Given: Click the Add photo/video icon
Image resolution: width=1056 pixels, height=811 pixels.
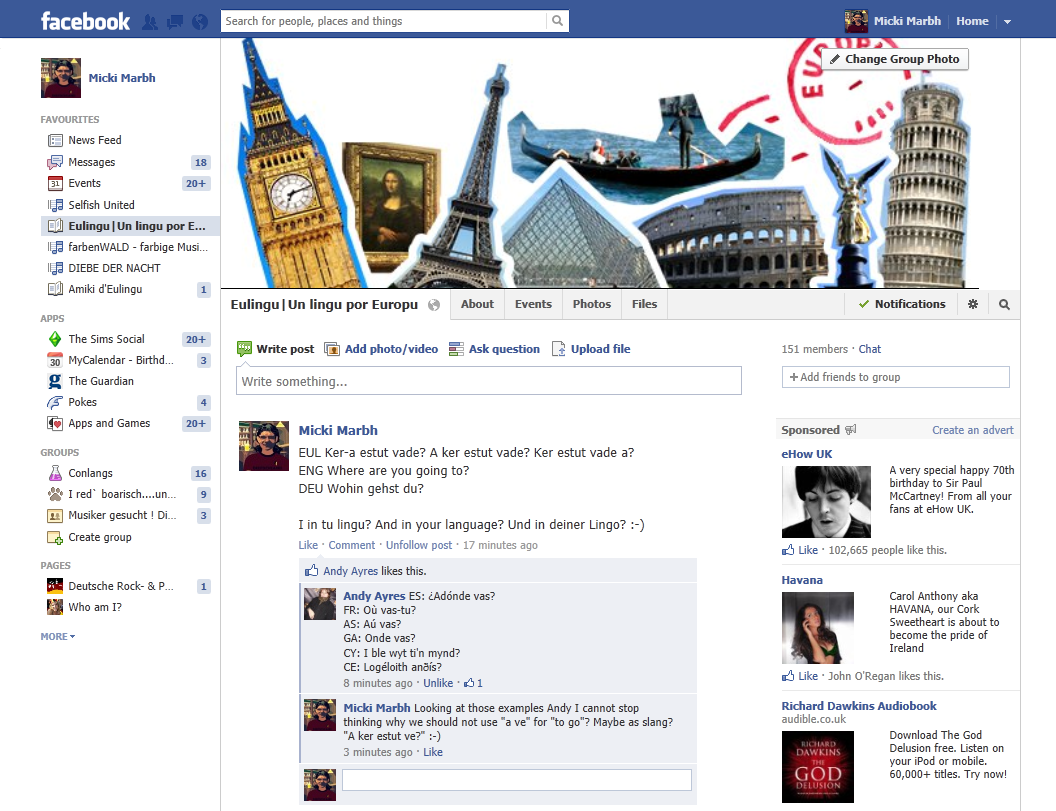Looking at the screenshot, I should click(x=332, y=349).
